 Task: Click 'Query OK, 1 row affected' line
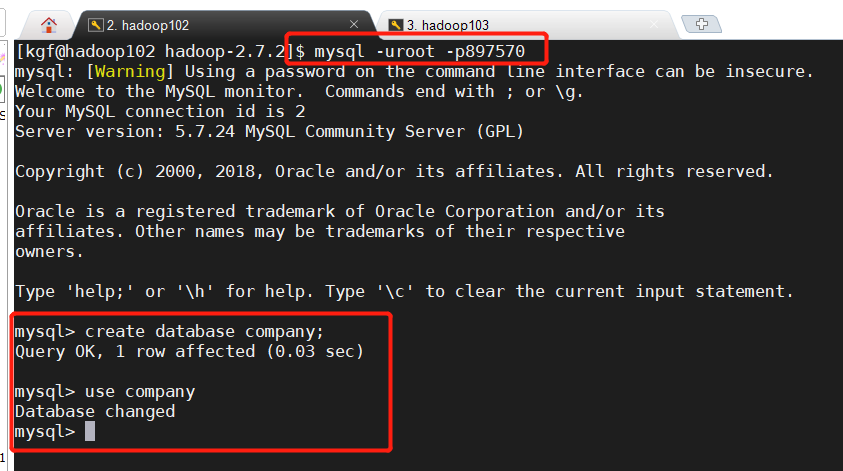pyautogui.click(x=189, y=352)
